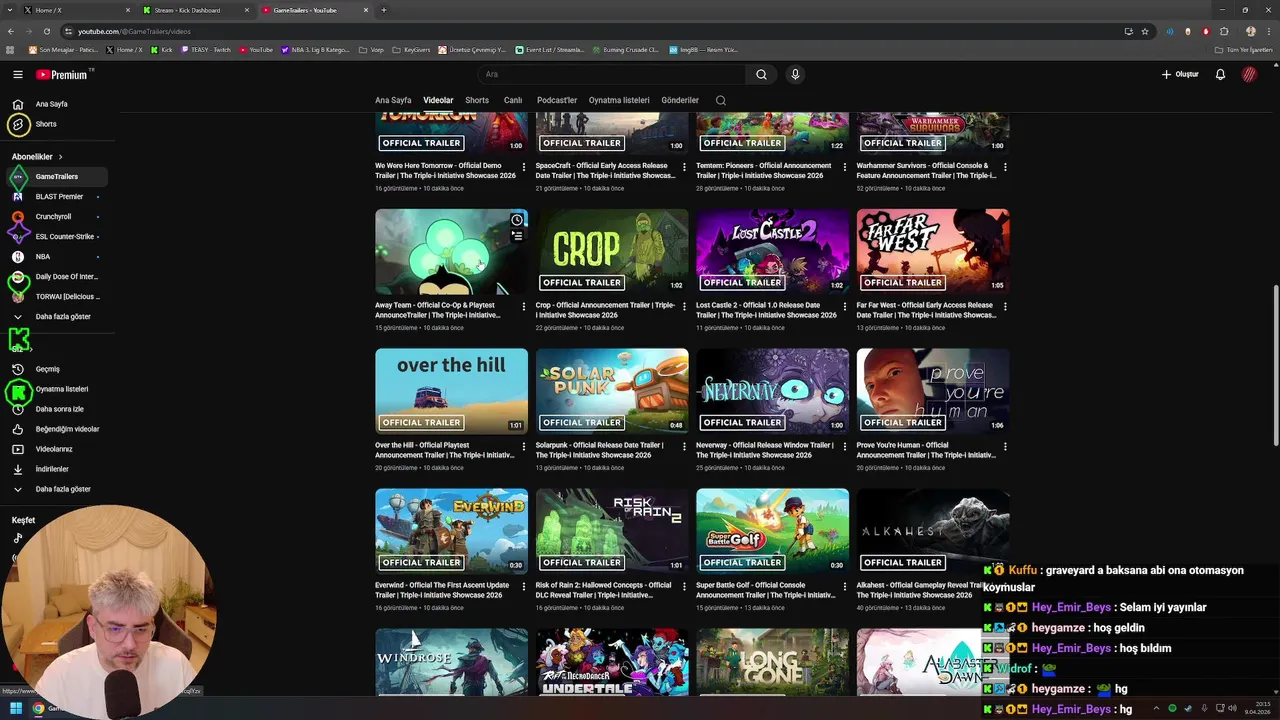
Task: Open the notifications bell
Action: point(1220,74)
